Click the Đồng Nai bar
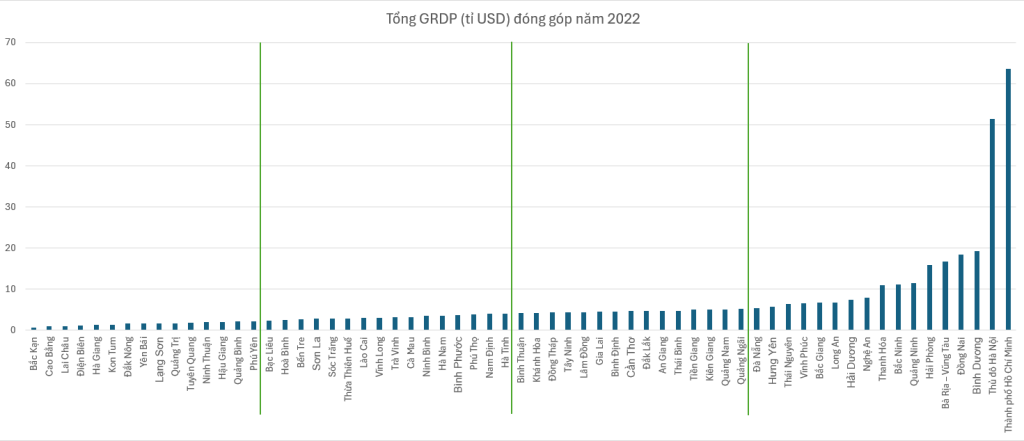Screen dimensions: 1024x441 tap(960, 292)
